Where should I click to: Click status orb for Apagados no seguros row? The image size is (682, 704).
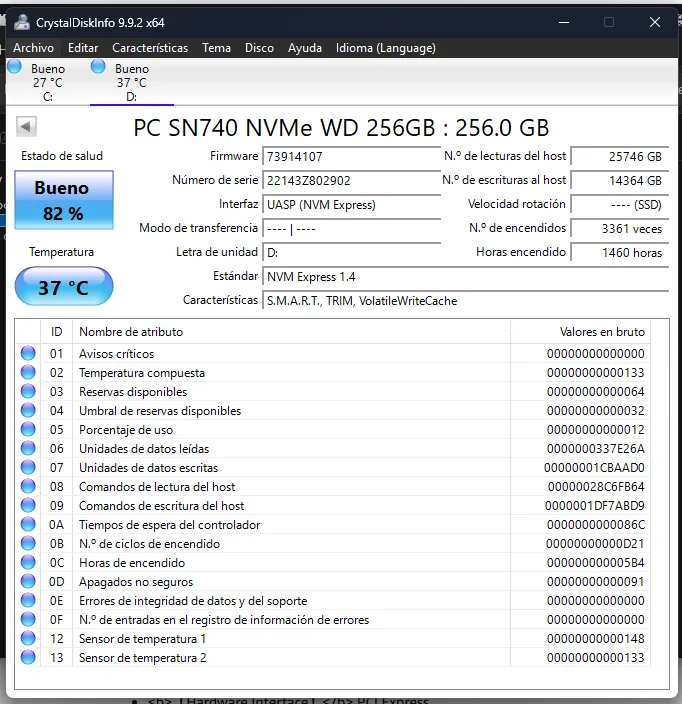coord(28,581)
